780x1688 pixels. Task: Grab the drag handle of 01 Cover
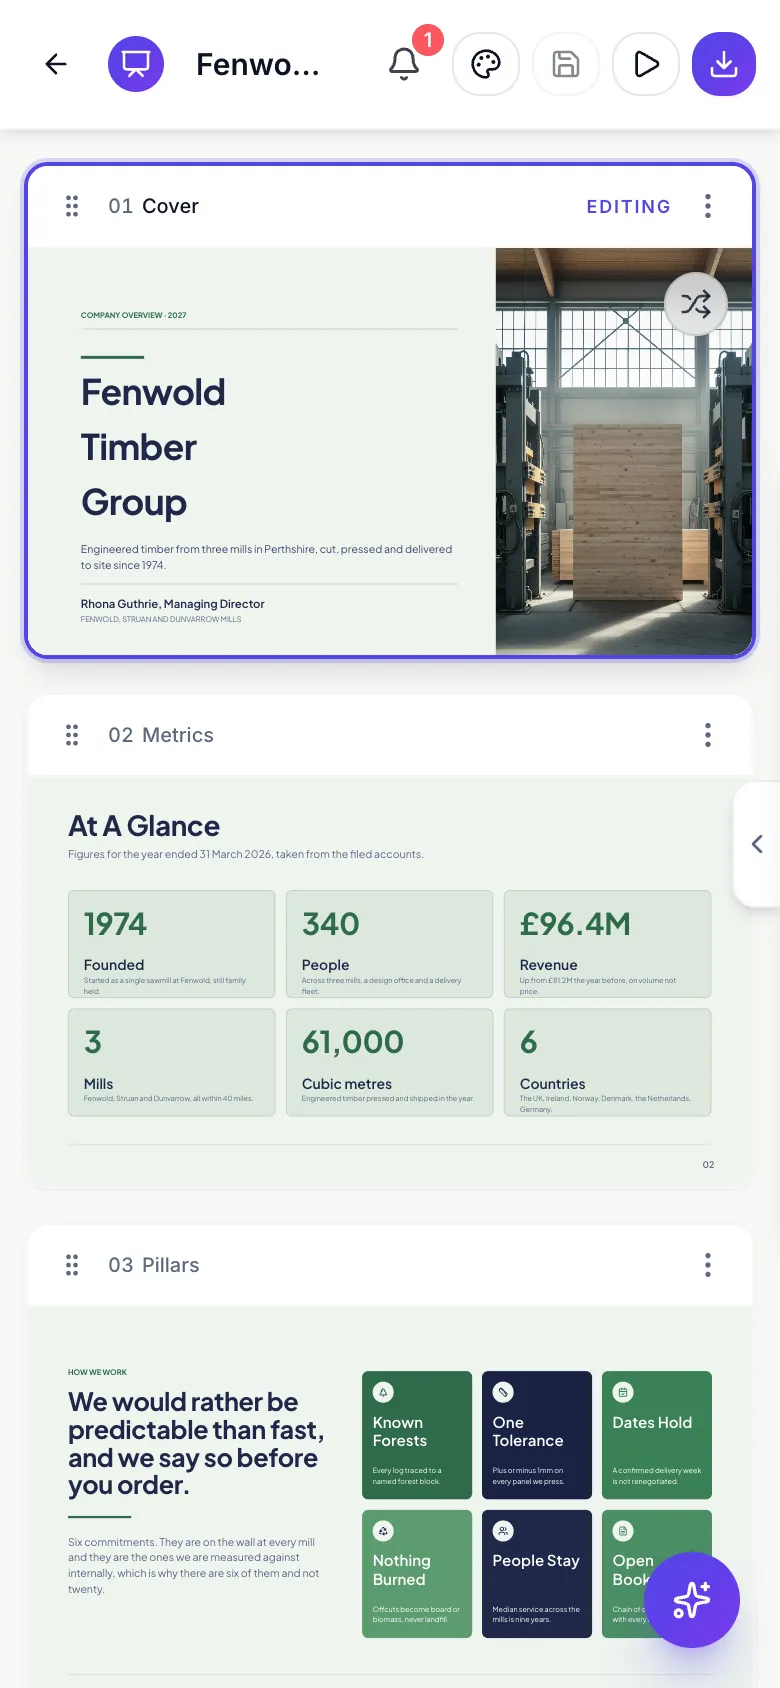click(72, 206)
